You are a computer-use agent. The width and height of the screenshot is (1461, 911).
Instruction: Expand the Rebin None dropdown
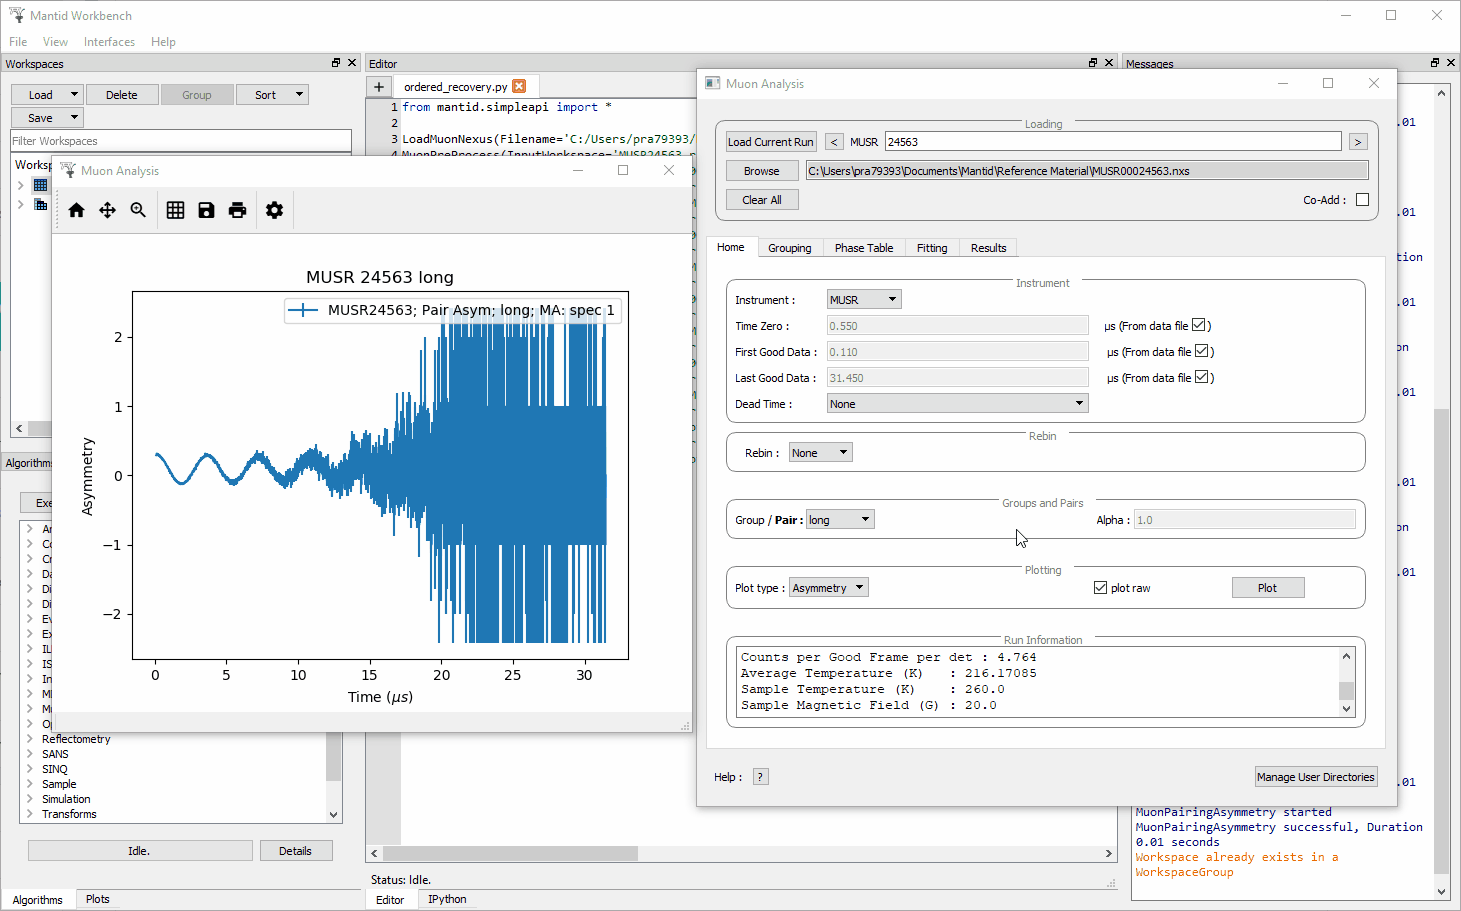coord(820,453)
